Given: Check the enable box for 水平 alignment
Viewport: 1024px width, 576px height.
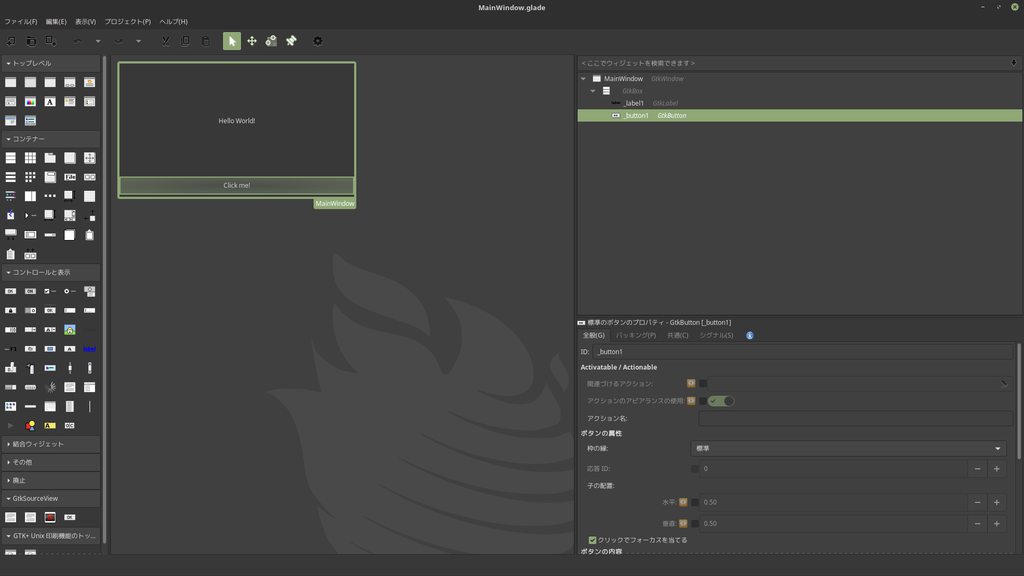Looking at the screenshot, I should click(x=695, y=503).
